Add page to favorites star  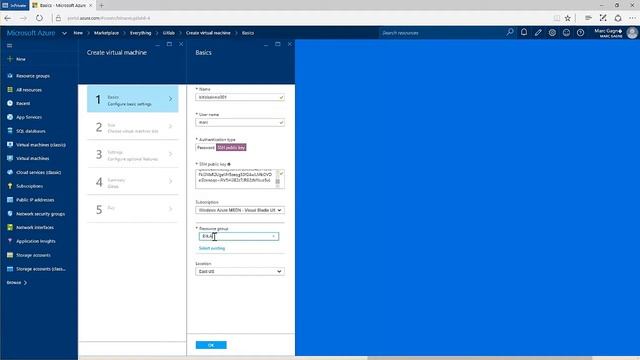point(568,18)
